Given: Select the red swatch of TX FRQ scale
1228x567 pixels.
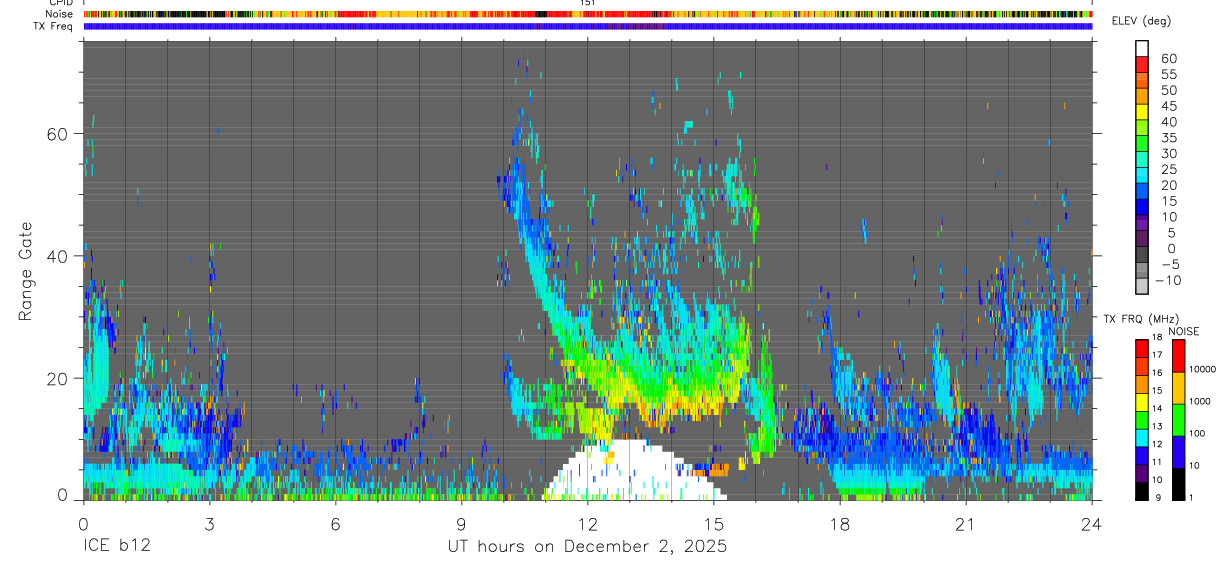Looking at the screenshot, I should pos(1142,348).
